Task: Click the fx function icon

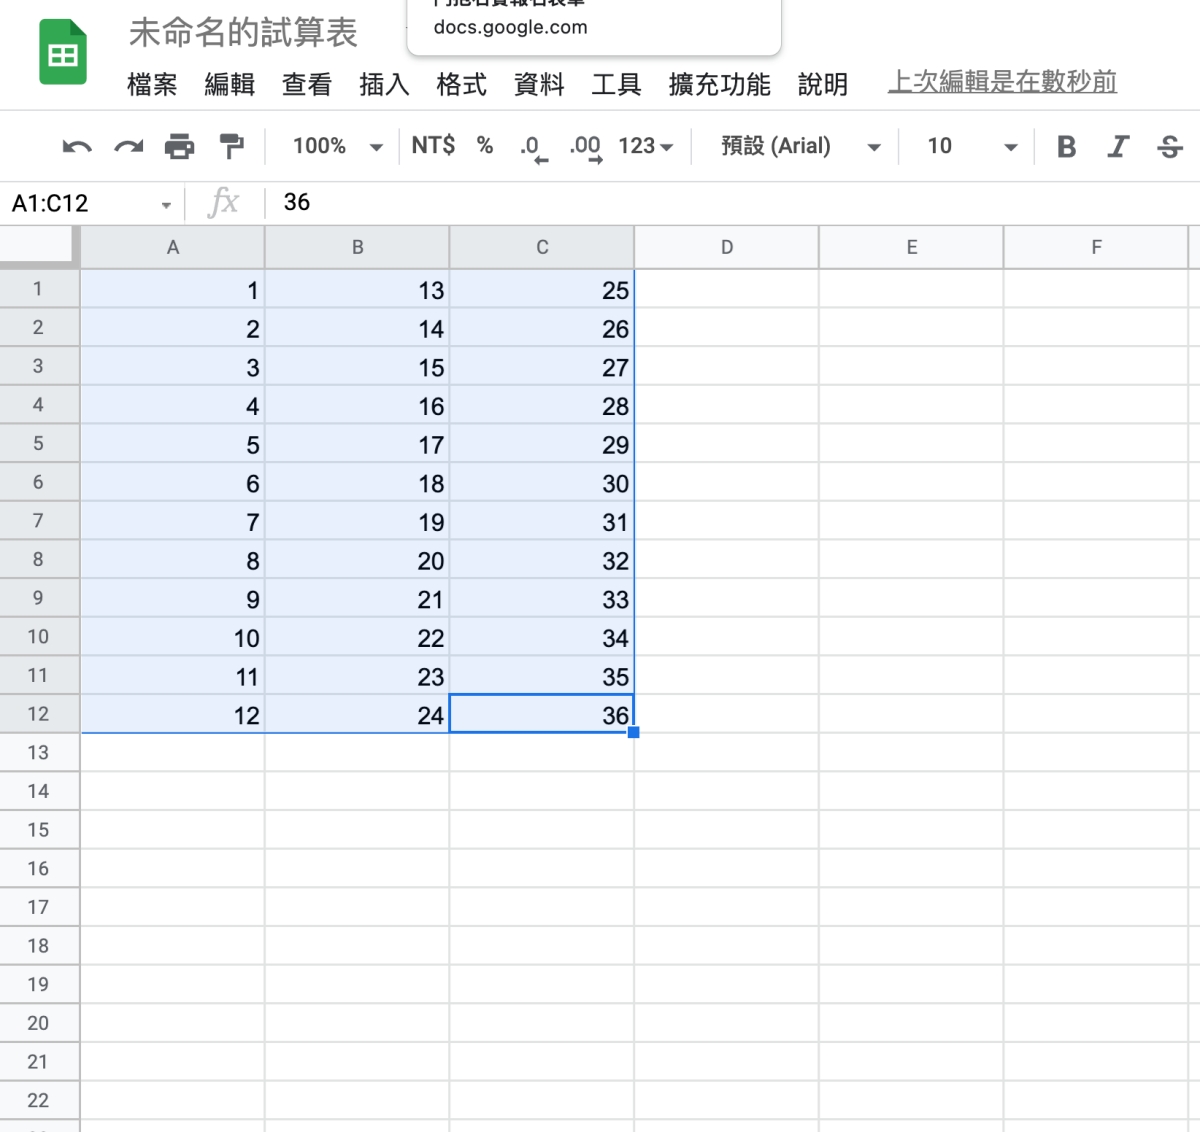Action: (224, 203)
